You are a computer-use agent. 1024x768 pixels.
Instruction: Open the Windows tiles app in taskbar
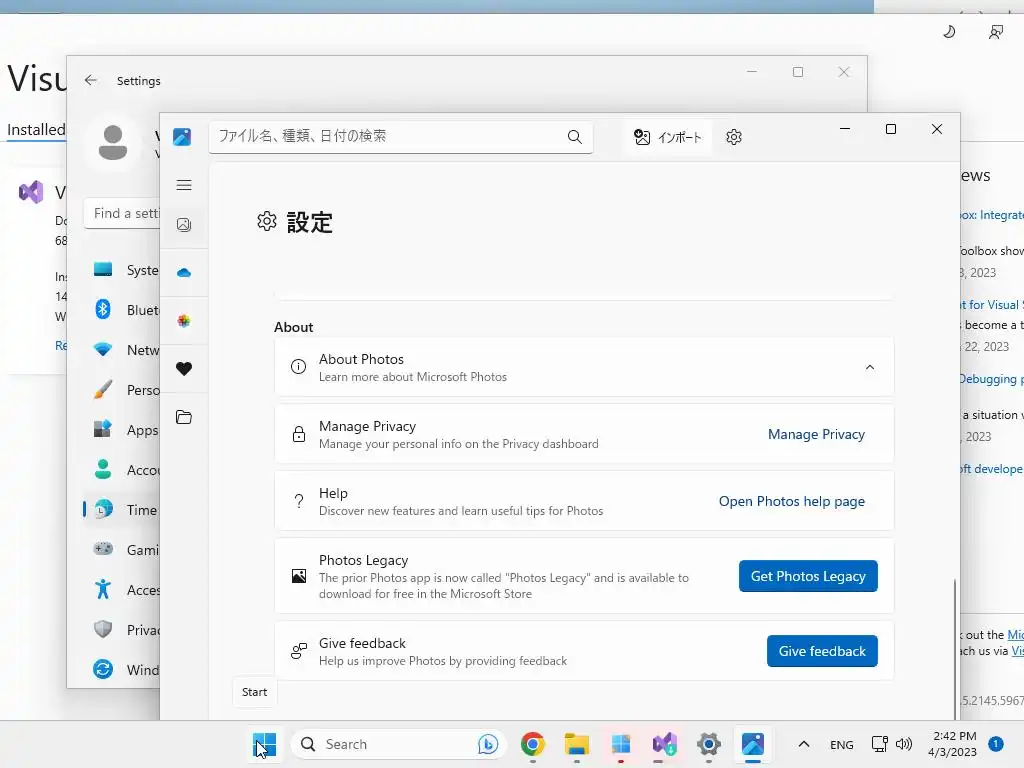[x=620, y=744]
